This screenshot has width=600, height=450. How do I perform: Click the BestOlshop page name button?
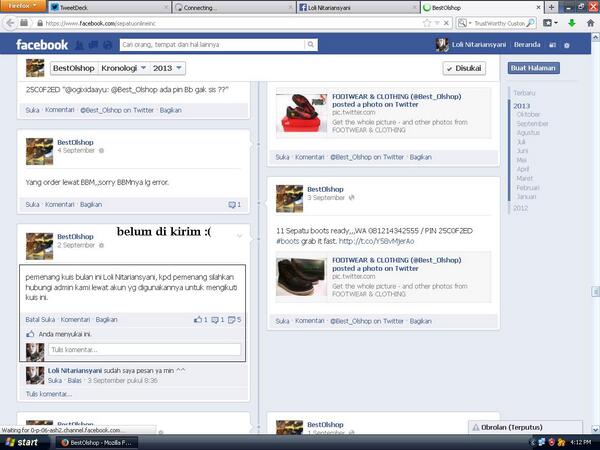[x=74, y=68]
